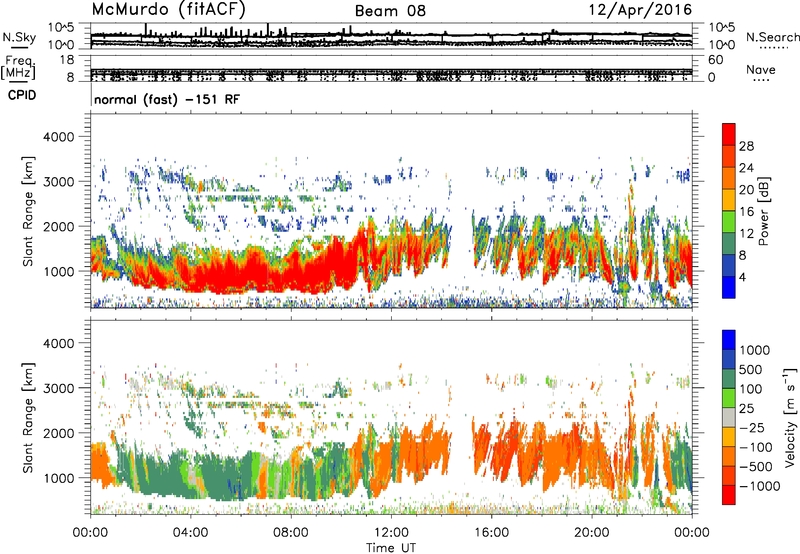The height and width of the screenshot is (554, 800).
Task: Click the 16 tick on the power colorbar
Action: point(746,212)
